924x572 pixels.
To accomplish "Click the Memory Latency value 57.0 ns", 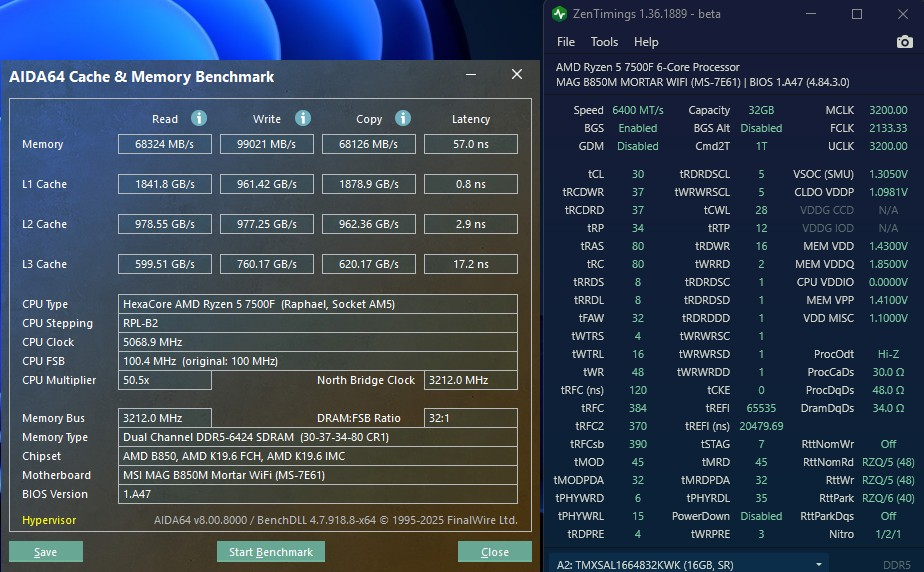I will click(x=471, y=144).
